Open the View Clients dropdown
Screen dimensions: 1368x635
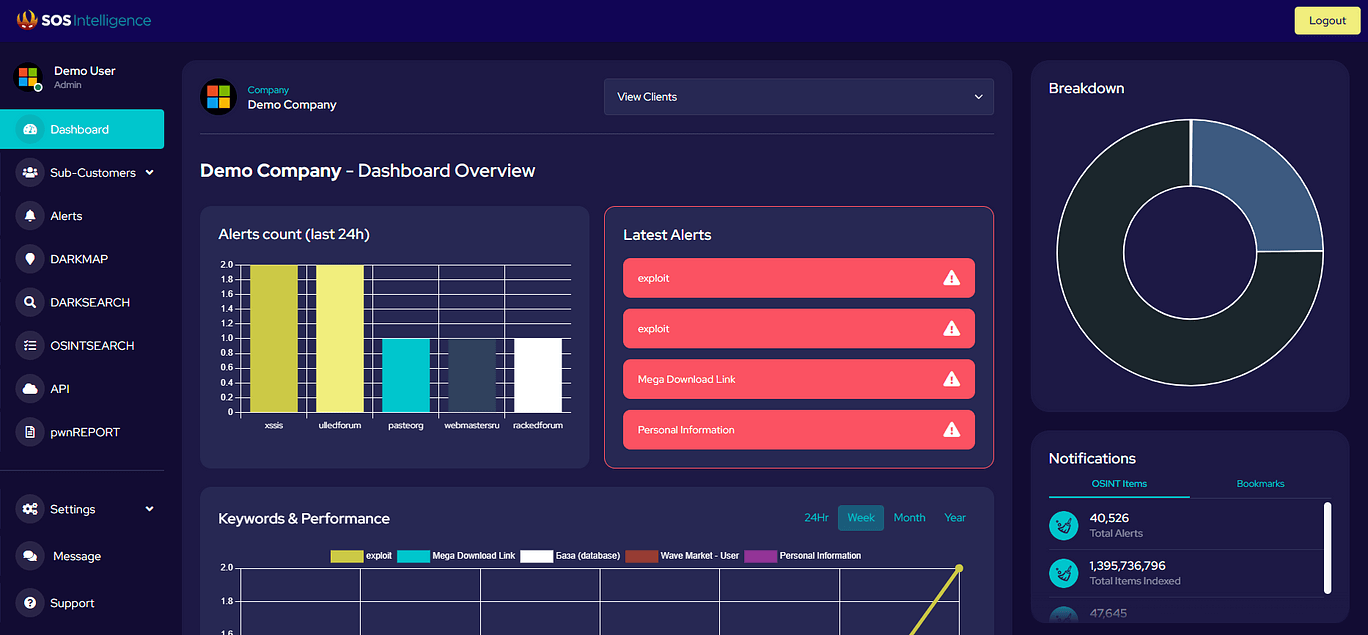pos(797,96)
